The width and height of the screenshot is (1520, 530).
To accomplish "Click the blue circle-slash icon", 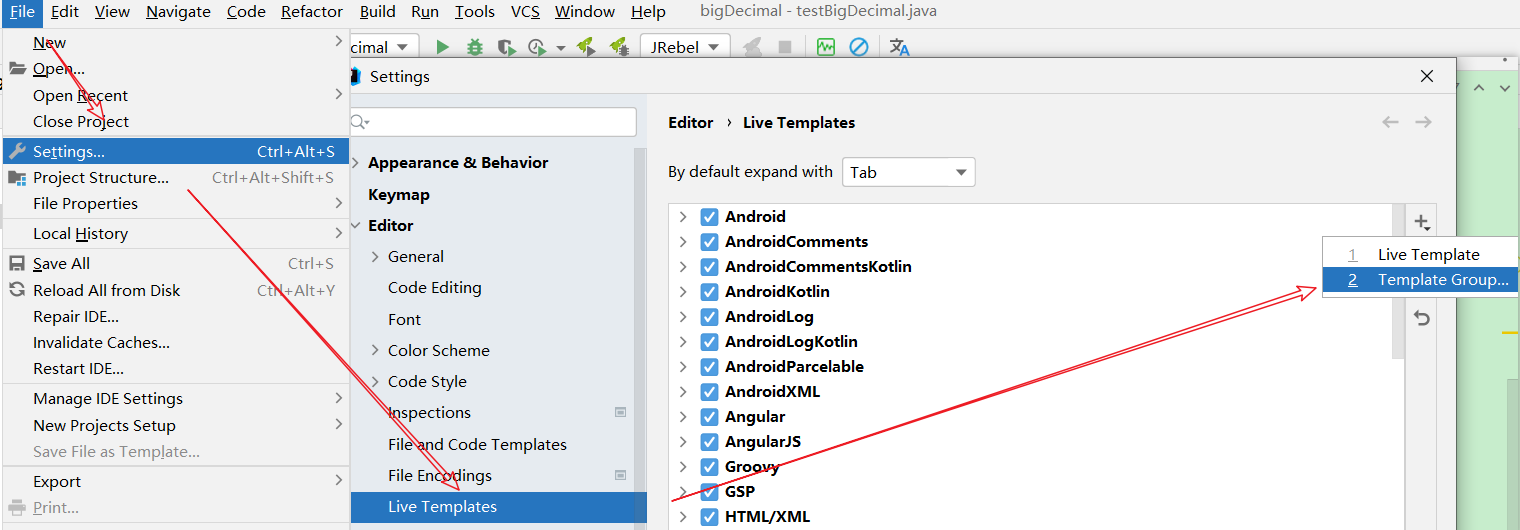I will 858,47.
